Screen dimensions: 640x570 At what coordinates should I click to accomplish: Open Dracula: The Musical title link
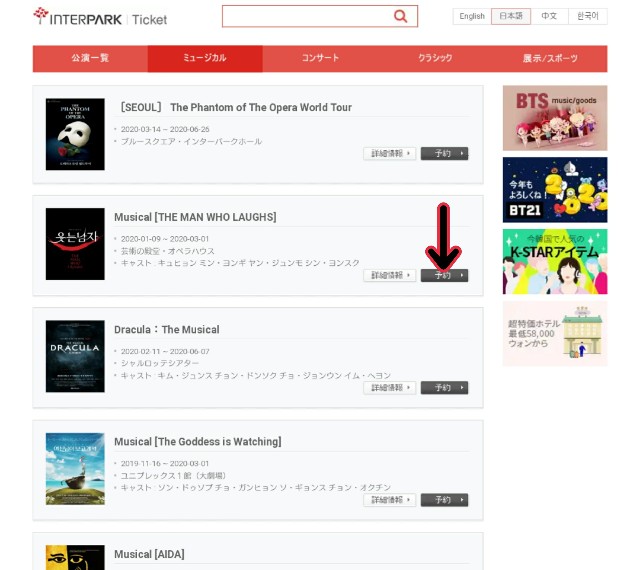167,330
